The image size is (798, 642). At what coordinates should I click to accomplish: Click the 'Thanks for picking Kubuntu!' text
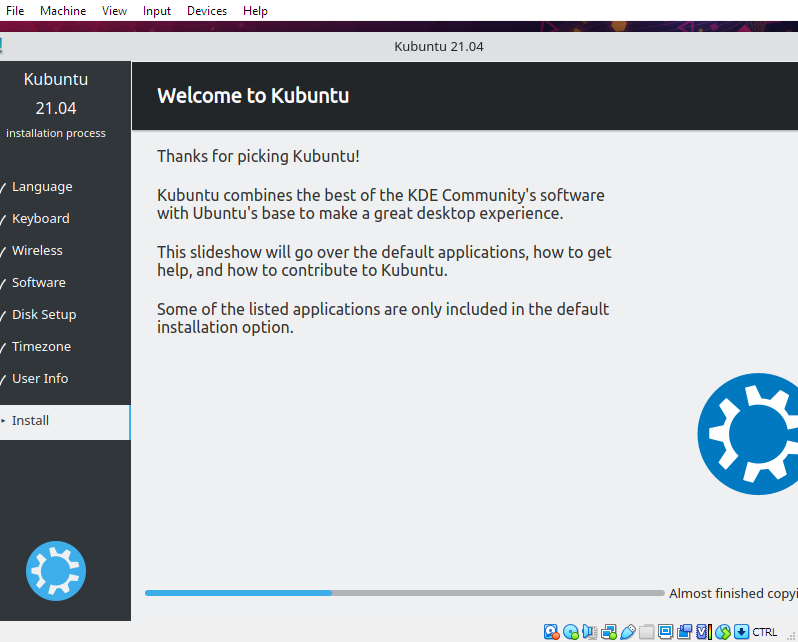[258, 156]
